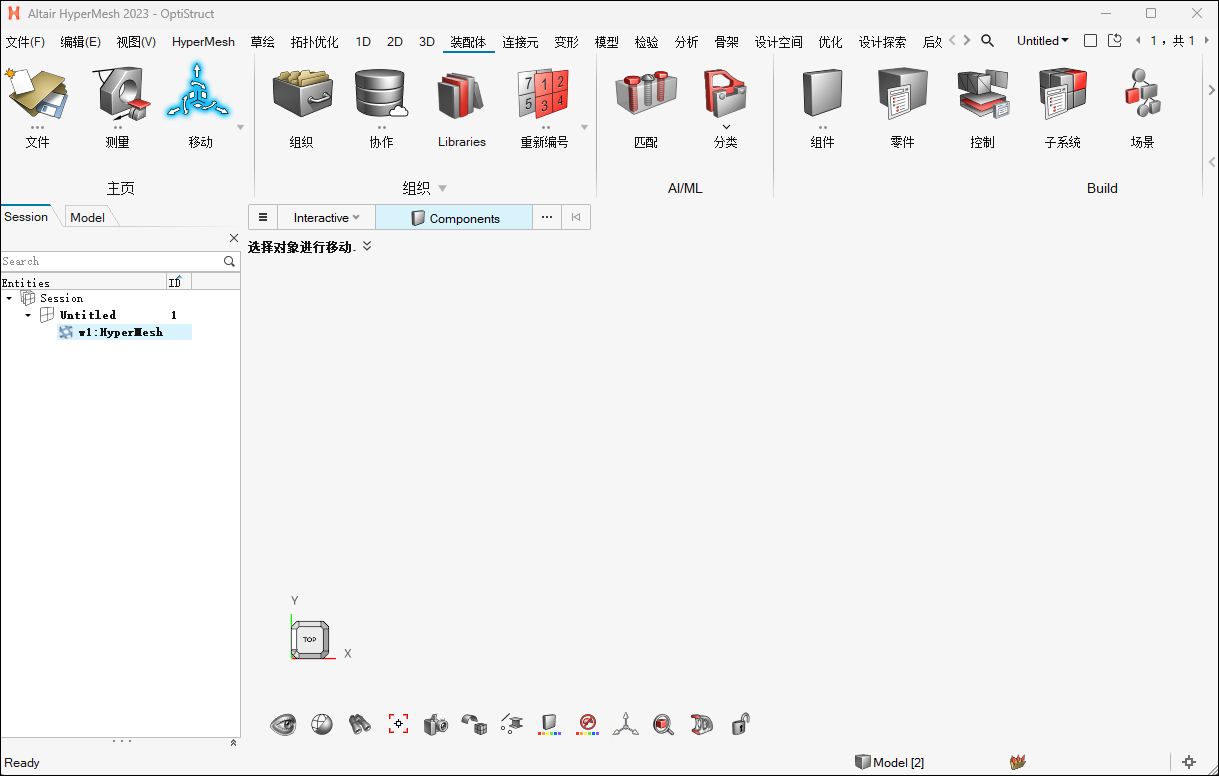Viewport: 1219px width, 776px height.
Task: Select the 组件 (Component) Build icon
Action: point(822,94)
